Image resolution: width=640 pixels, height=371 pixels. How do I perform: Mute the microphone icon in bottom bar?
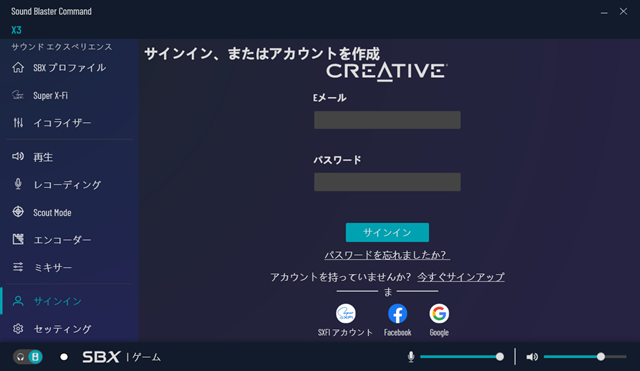point(411,357)
